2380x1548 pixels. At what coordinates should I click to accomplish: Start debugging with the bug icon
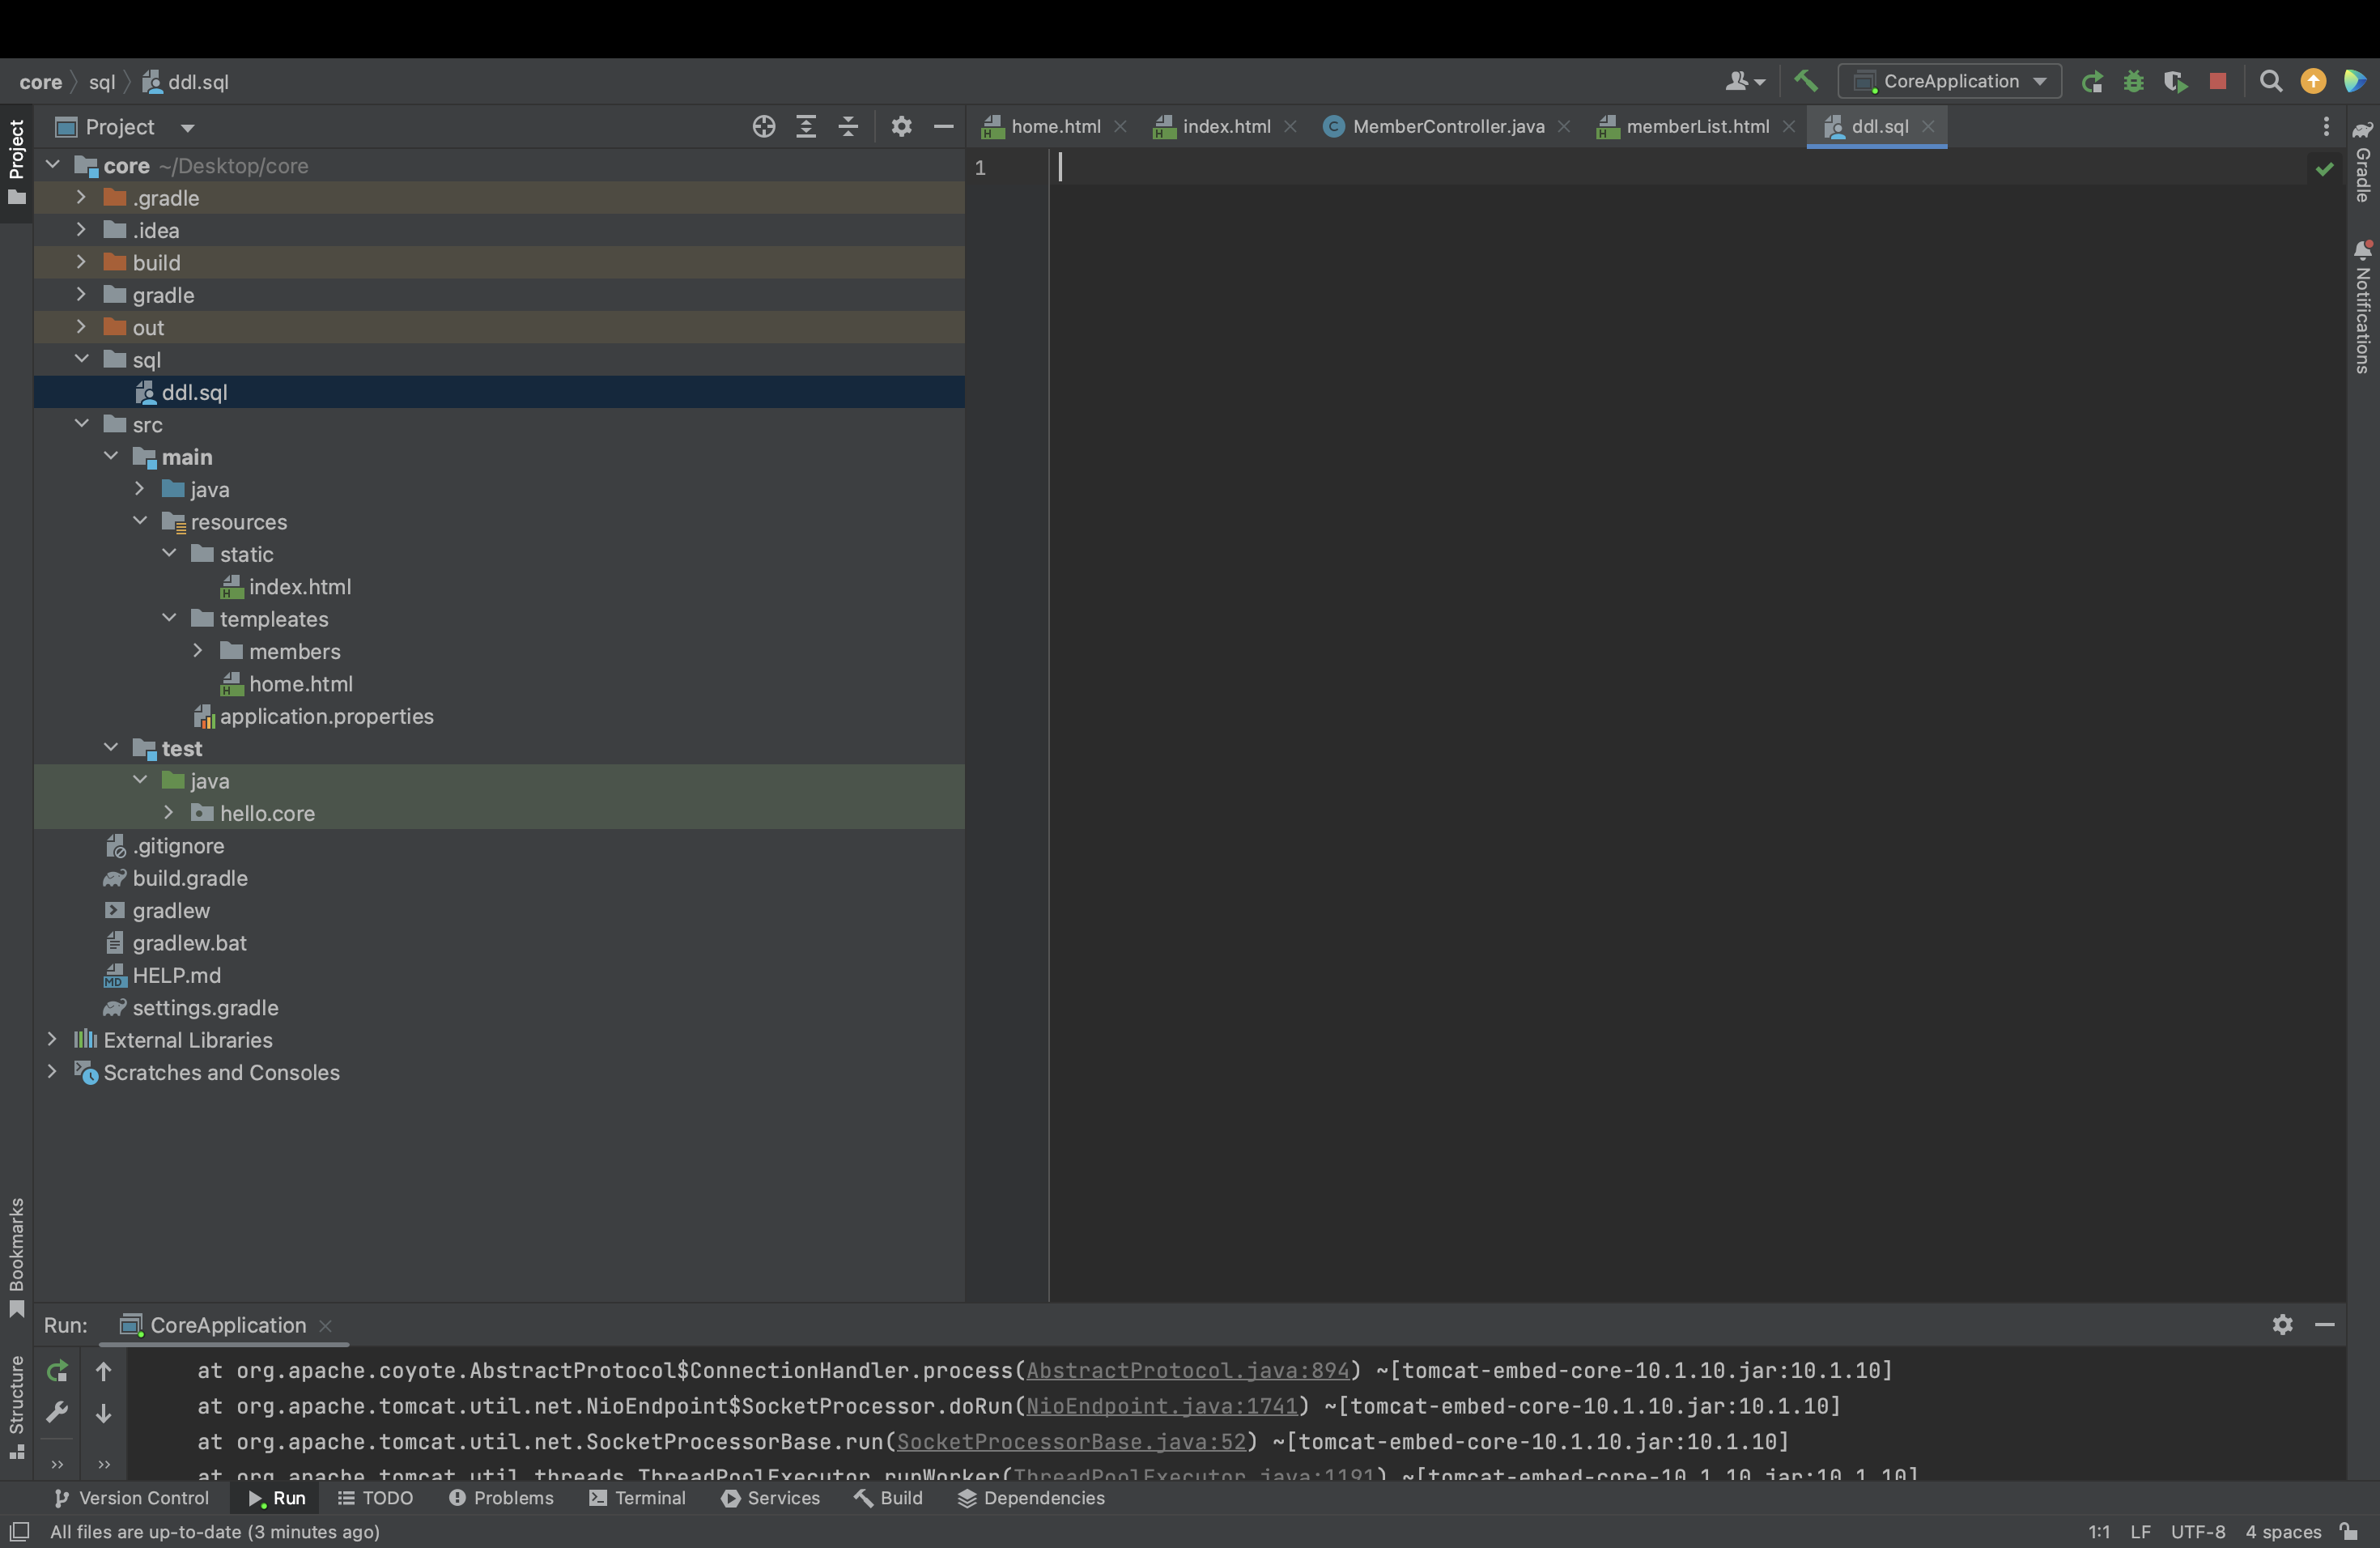(x=2134, y=82)
